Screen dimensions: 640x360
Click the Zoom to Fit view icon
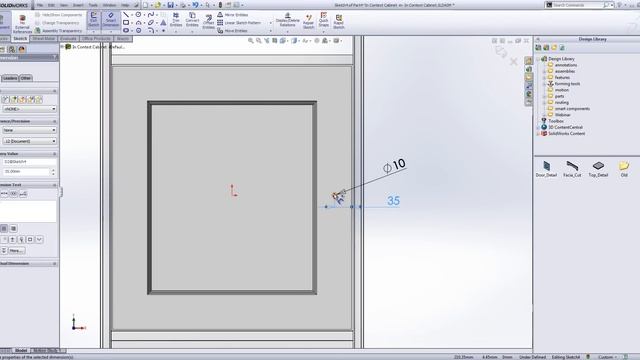click(251, 40)
